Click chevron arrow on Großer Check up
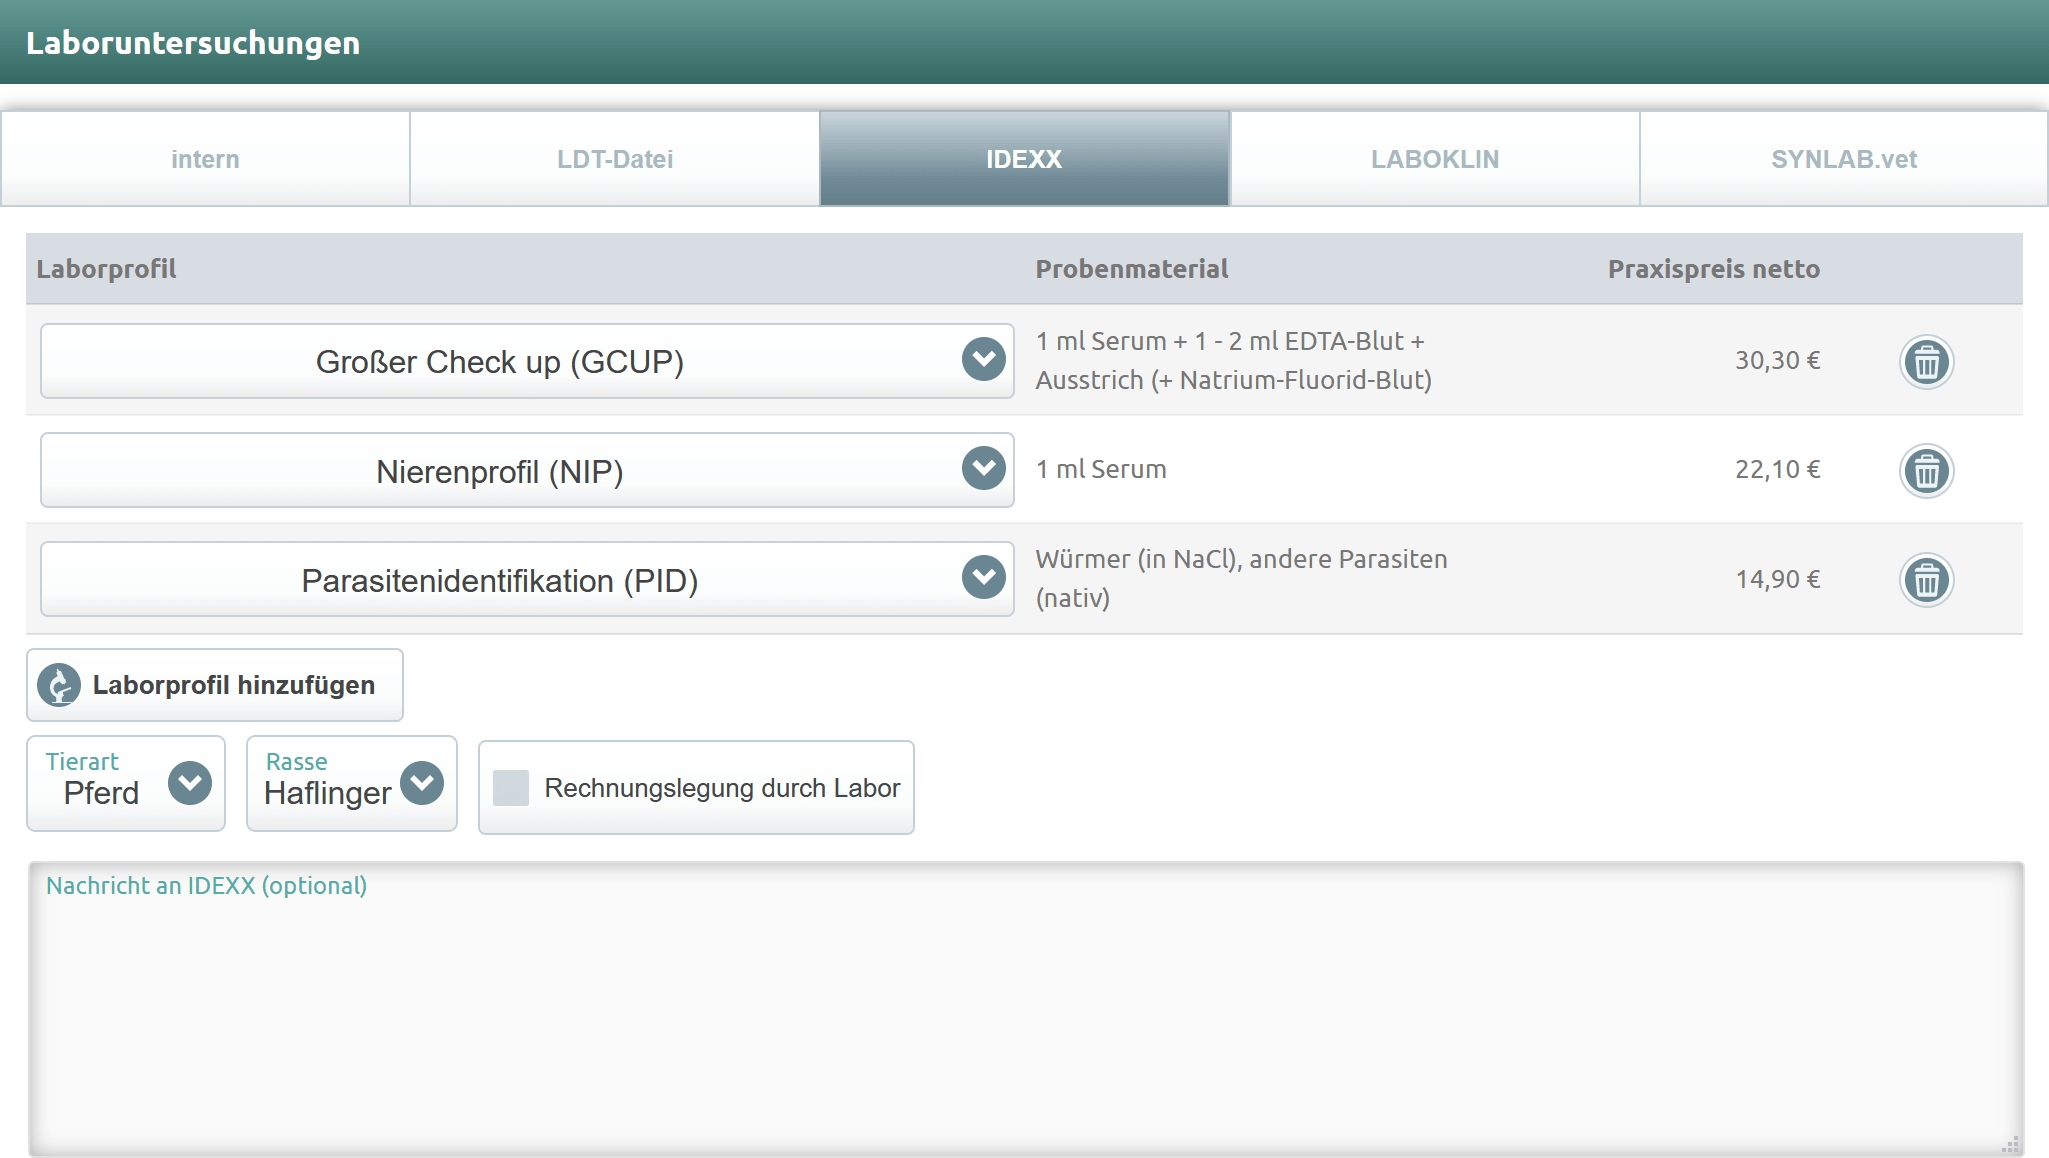The height and width of the screenshot is (1158, 2049). [983, 359]
